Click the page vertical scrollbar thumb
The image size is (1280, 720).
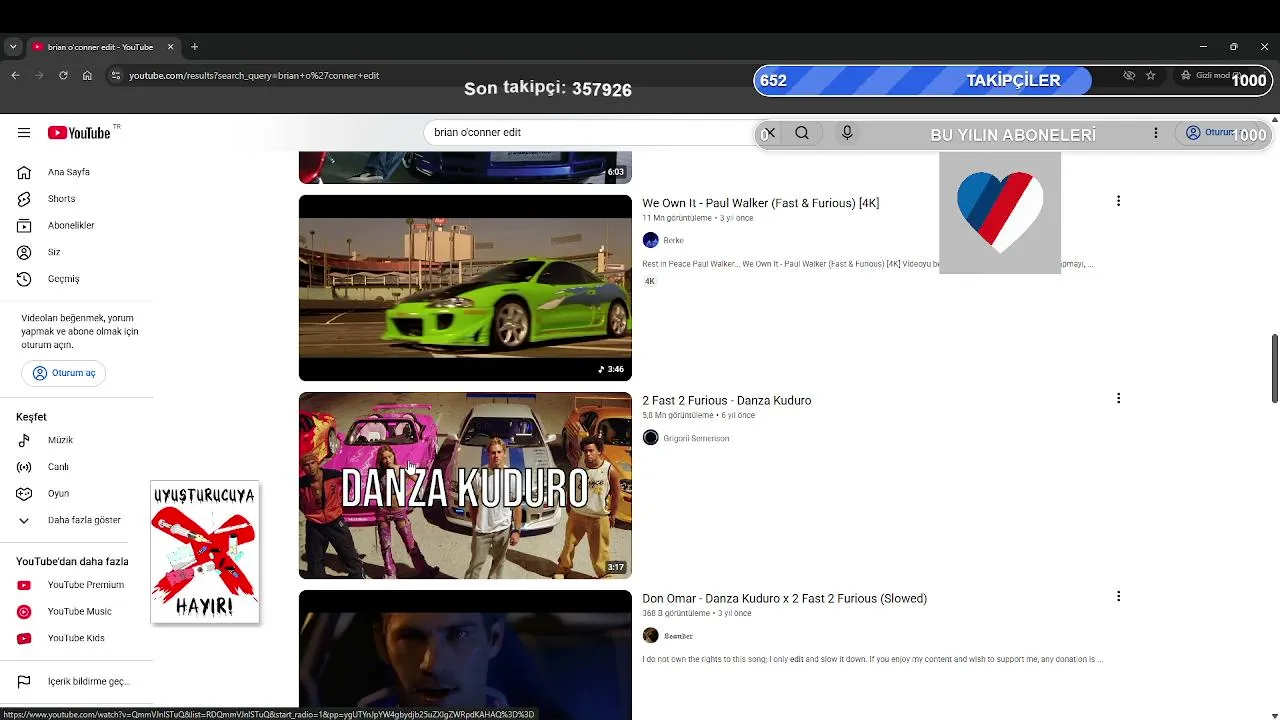1275,368
